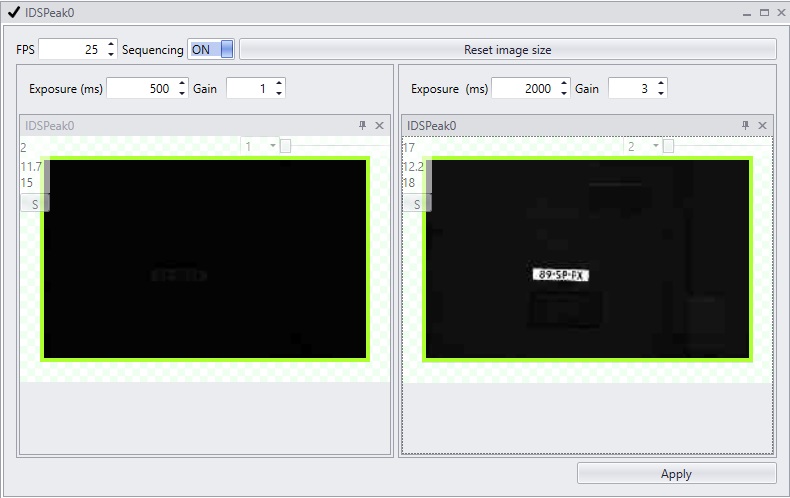The image size is (790, 498).
Task: Click the 15 value in left panel
Action: pos(27,182)
